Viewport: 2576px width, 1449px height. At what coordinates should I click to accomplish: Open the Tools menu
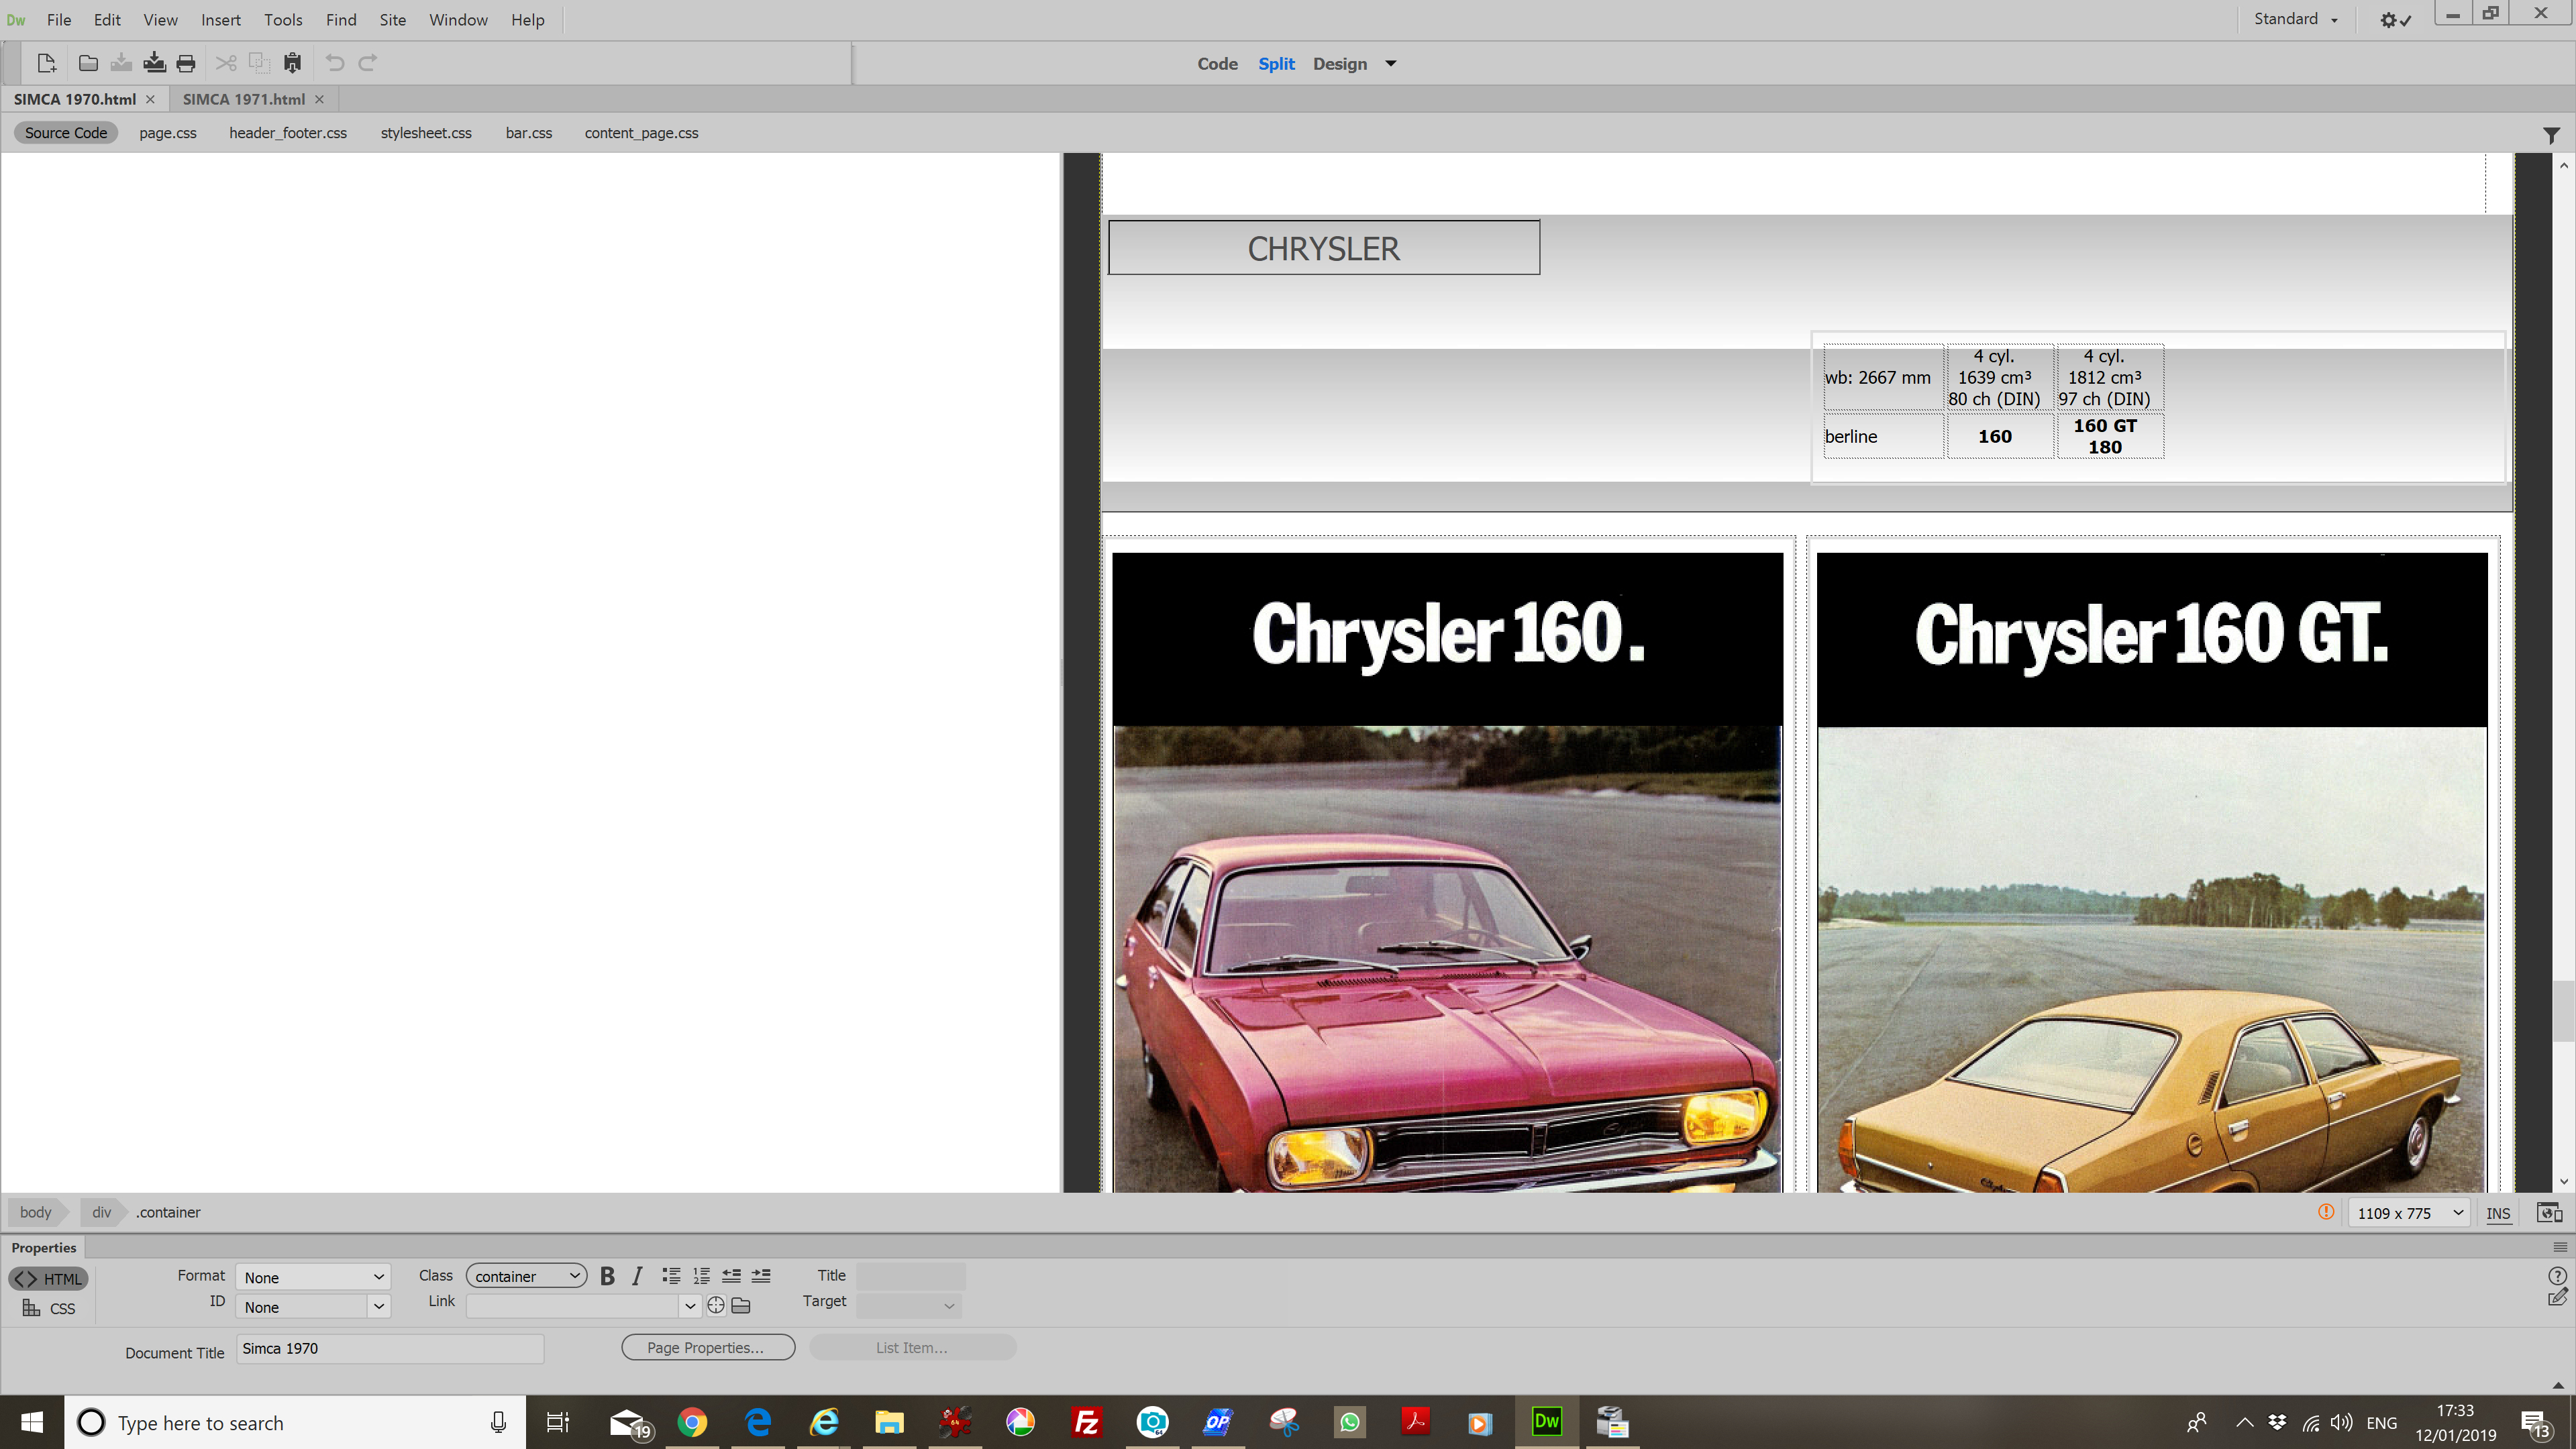coord(283,20)
